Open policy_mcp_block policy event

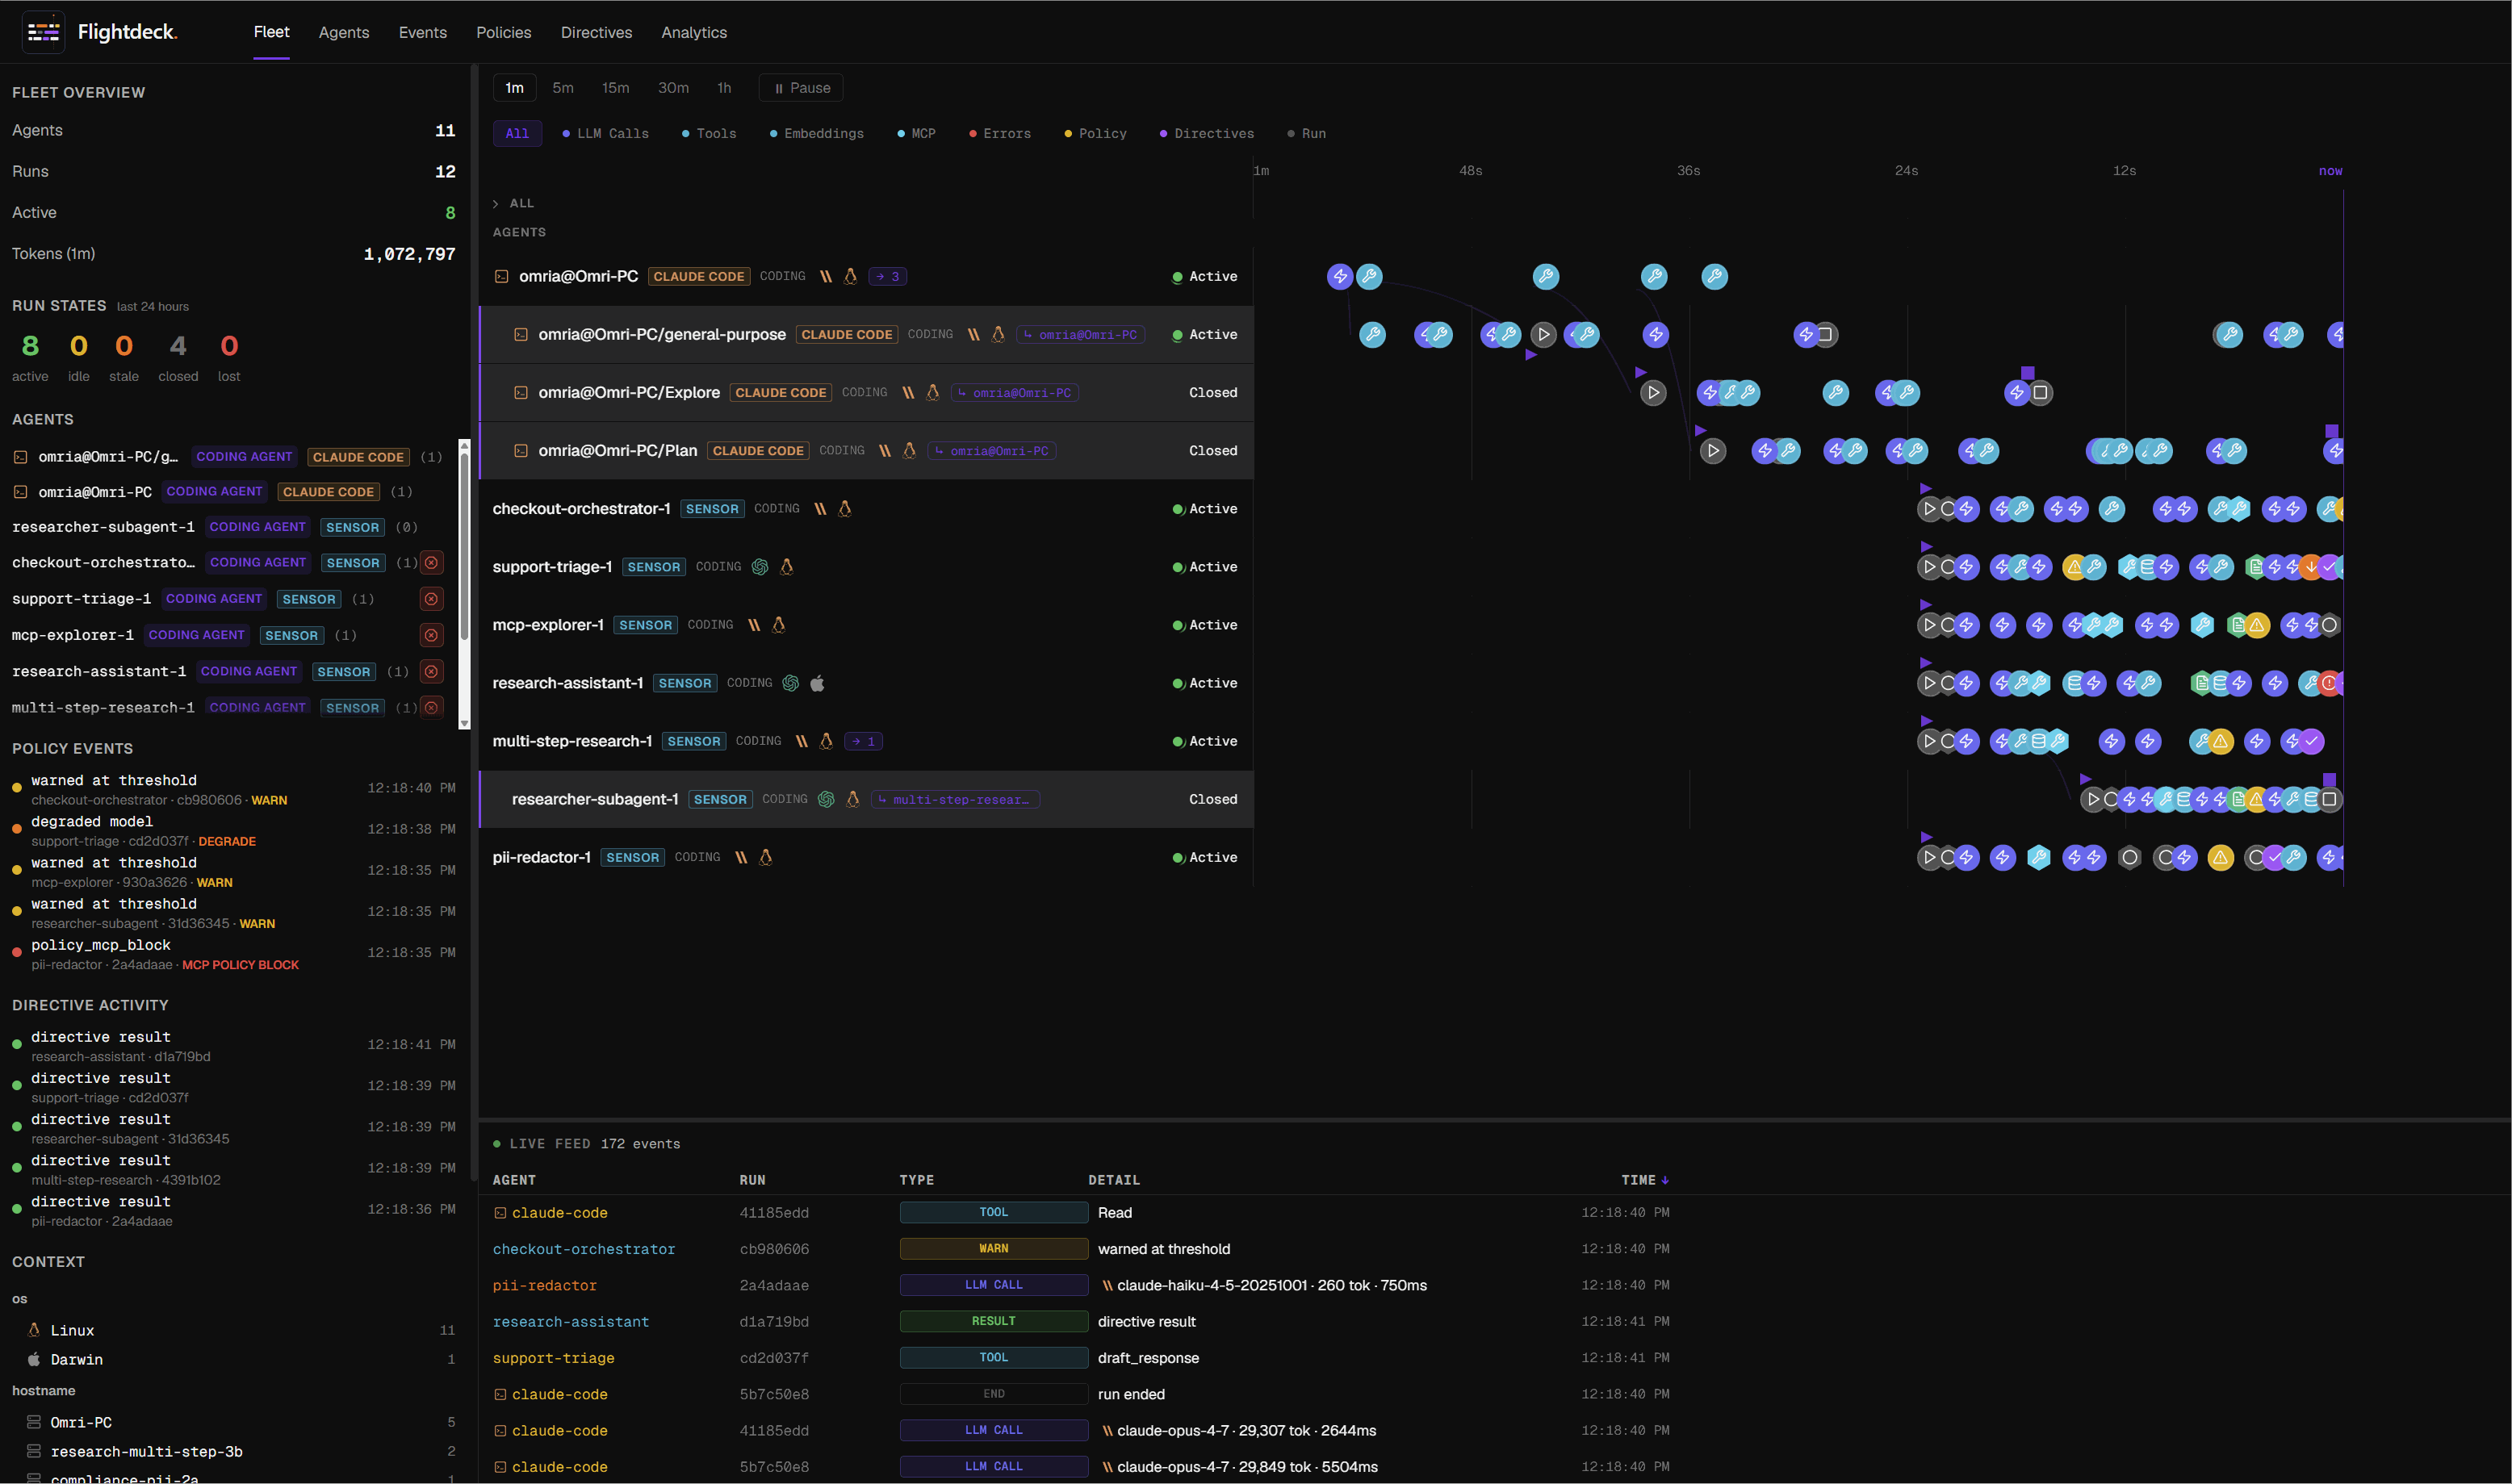click(234, 954)
